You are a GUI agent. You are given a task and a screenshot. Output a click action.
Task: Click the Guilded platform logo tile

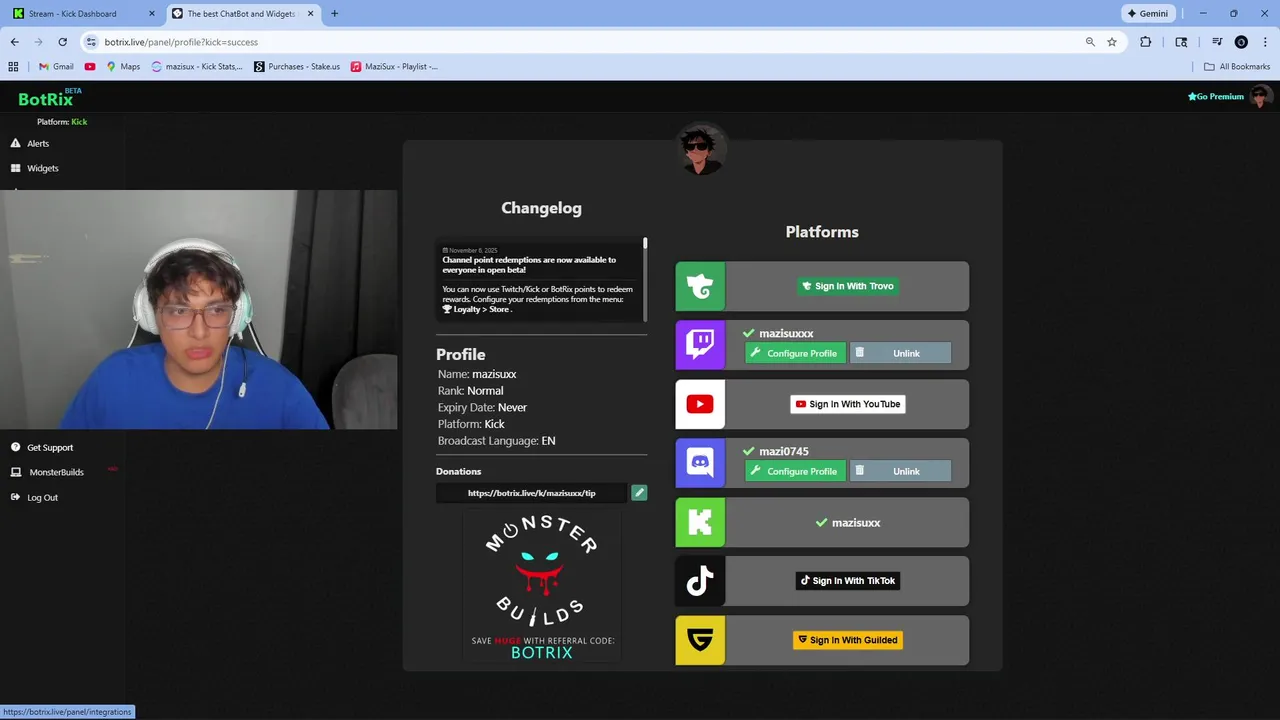pos(700,640)
